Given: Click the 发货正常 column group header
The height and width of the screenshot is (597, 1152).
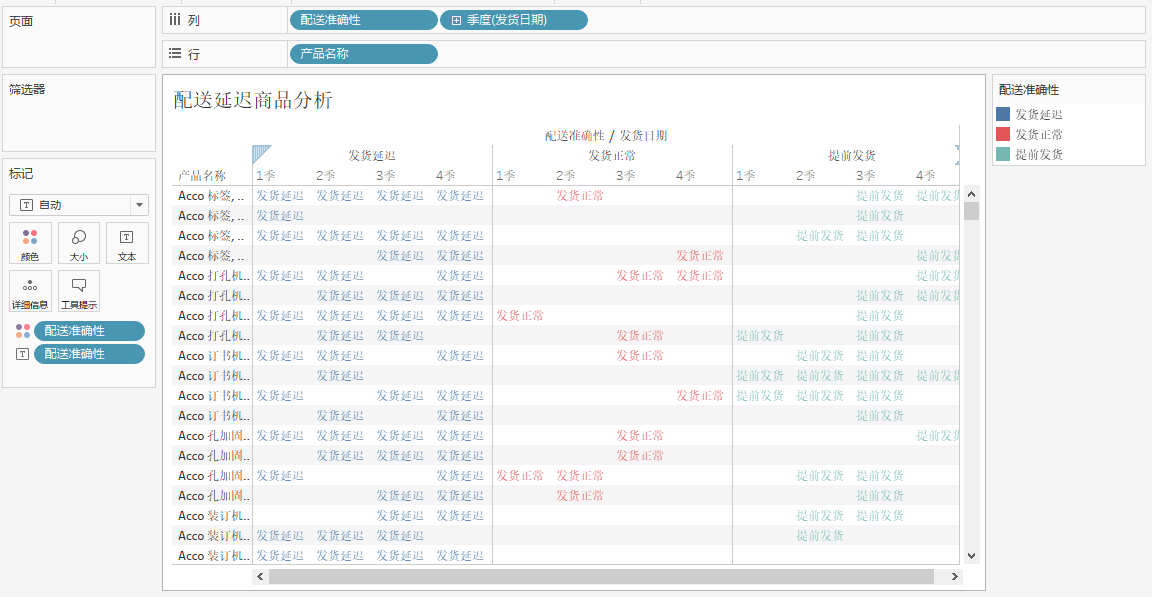Looking at the screenshot, I should 612,155.
